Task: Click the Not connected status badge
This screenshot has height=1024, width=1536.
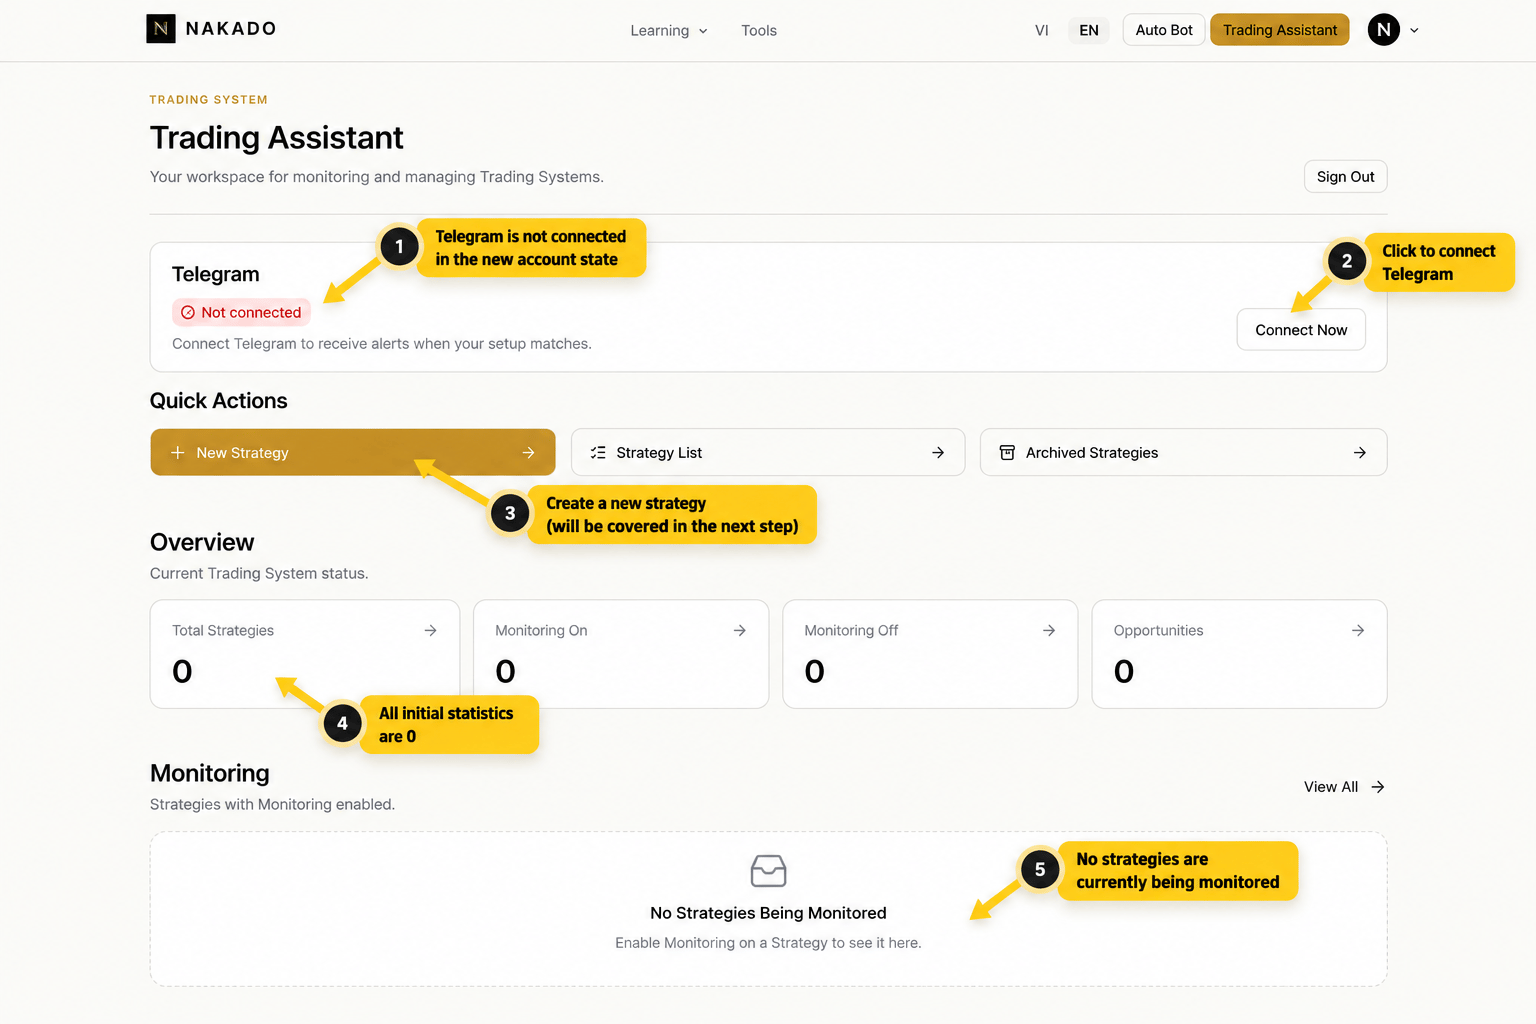Action: [241, 313]
